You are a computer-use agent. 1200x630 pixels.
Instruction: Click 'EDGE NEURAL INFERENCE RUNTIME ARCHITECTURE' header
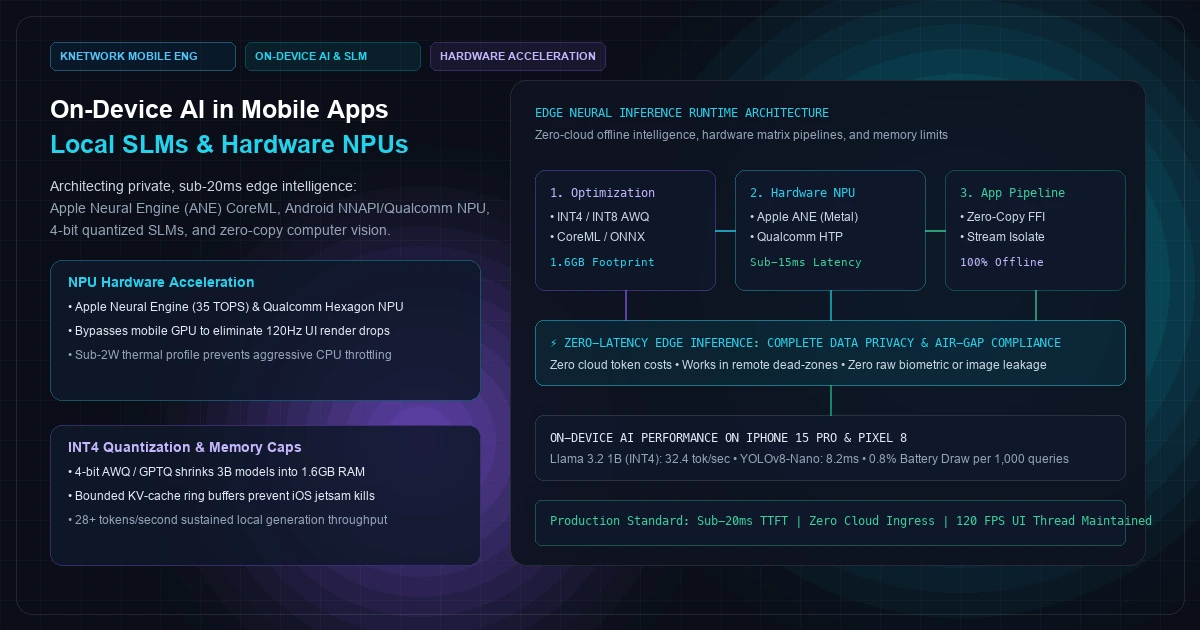(x=682, y=113)
